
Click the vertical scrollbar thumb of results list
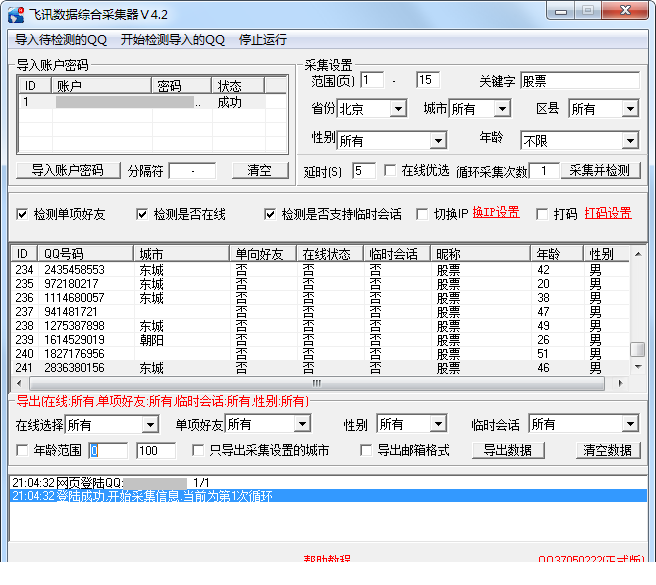click(638, 349)
